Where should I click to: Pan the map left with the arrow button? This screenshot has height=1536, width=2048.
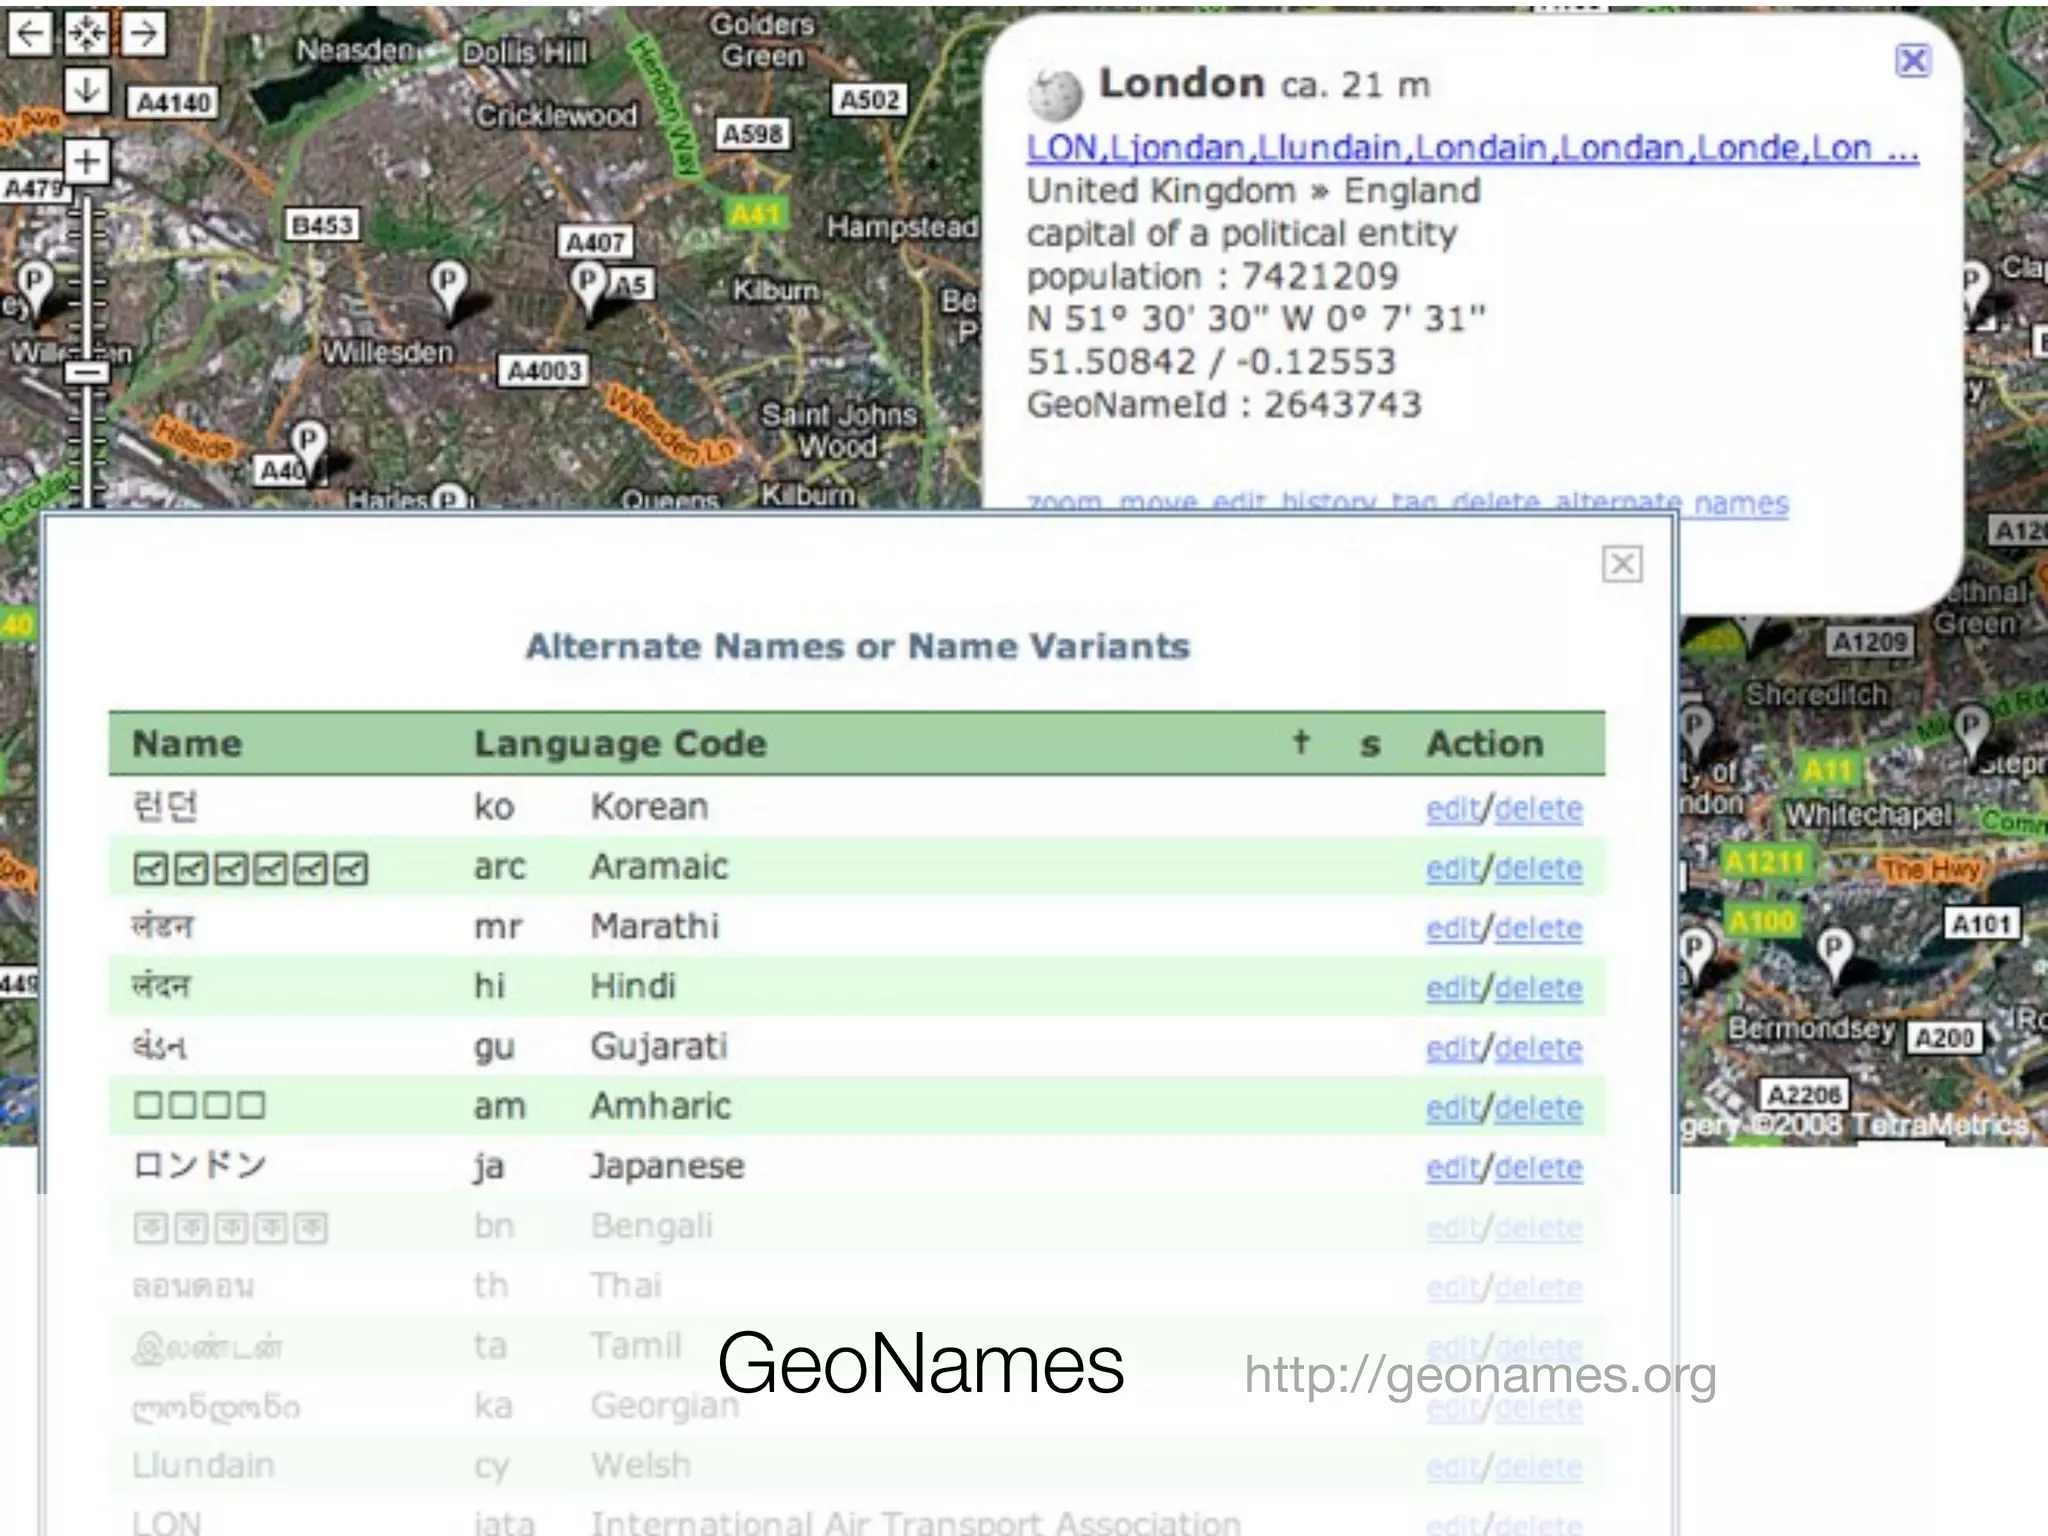click(30, 34)
